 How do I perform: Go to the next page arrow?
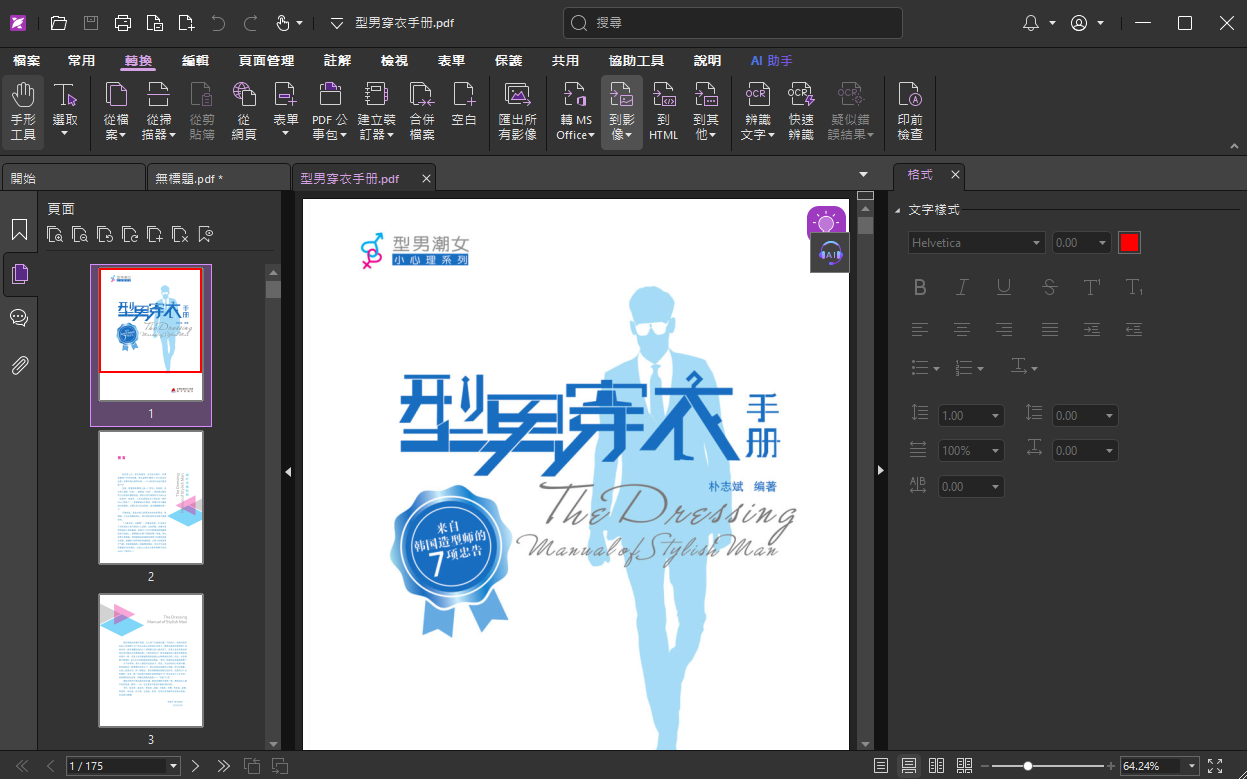pos(196,766)
